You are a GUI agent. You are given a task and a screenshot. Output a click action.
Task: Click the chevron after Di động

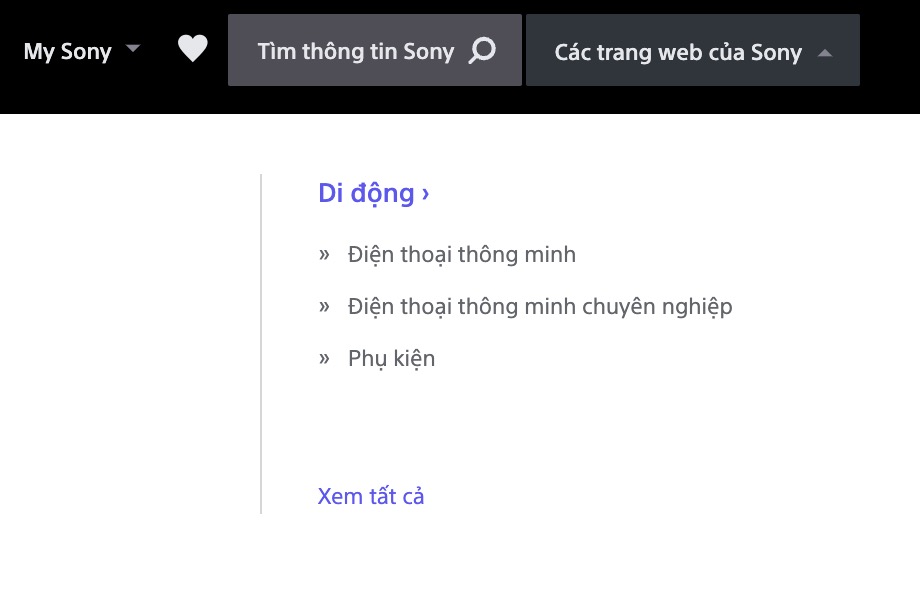[426, 194]
